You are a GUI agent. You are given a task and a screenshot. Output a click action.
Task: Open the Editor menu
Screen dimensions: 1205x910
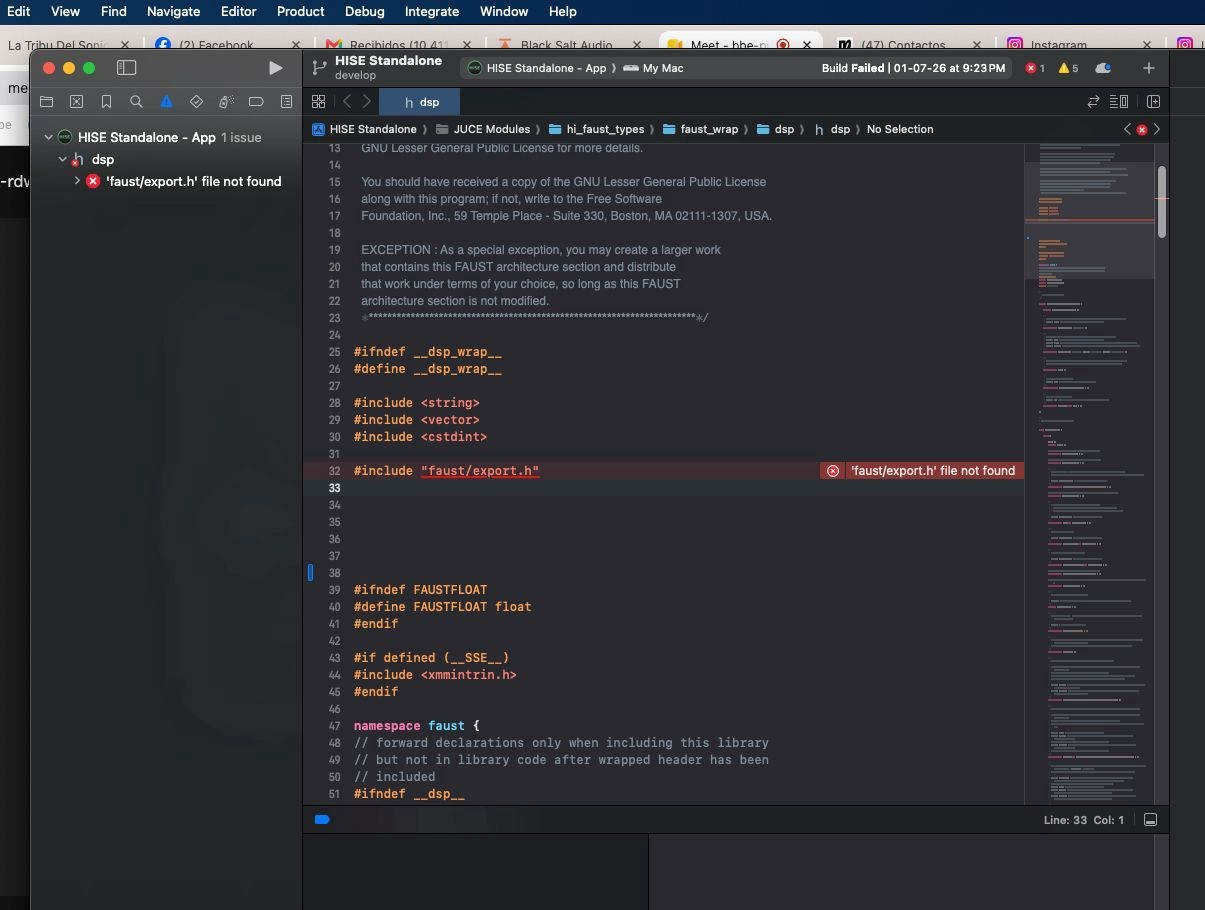click(239, 11)
